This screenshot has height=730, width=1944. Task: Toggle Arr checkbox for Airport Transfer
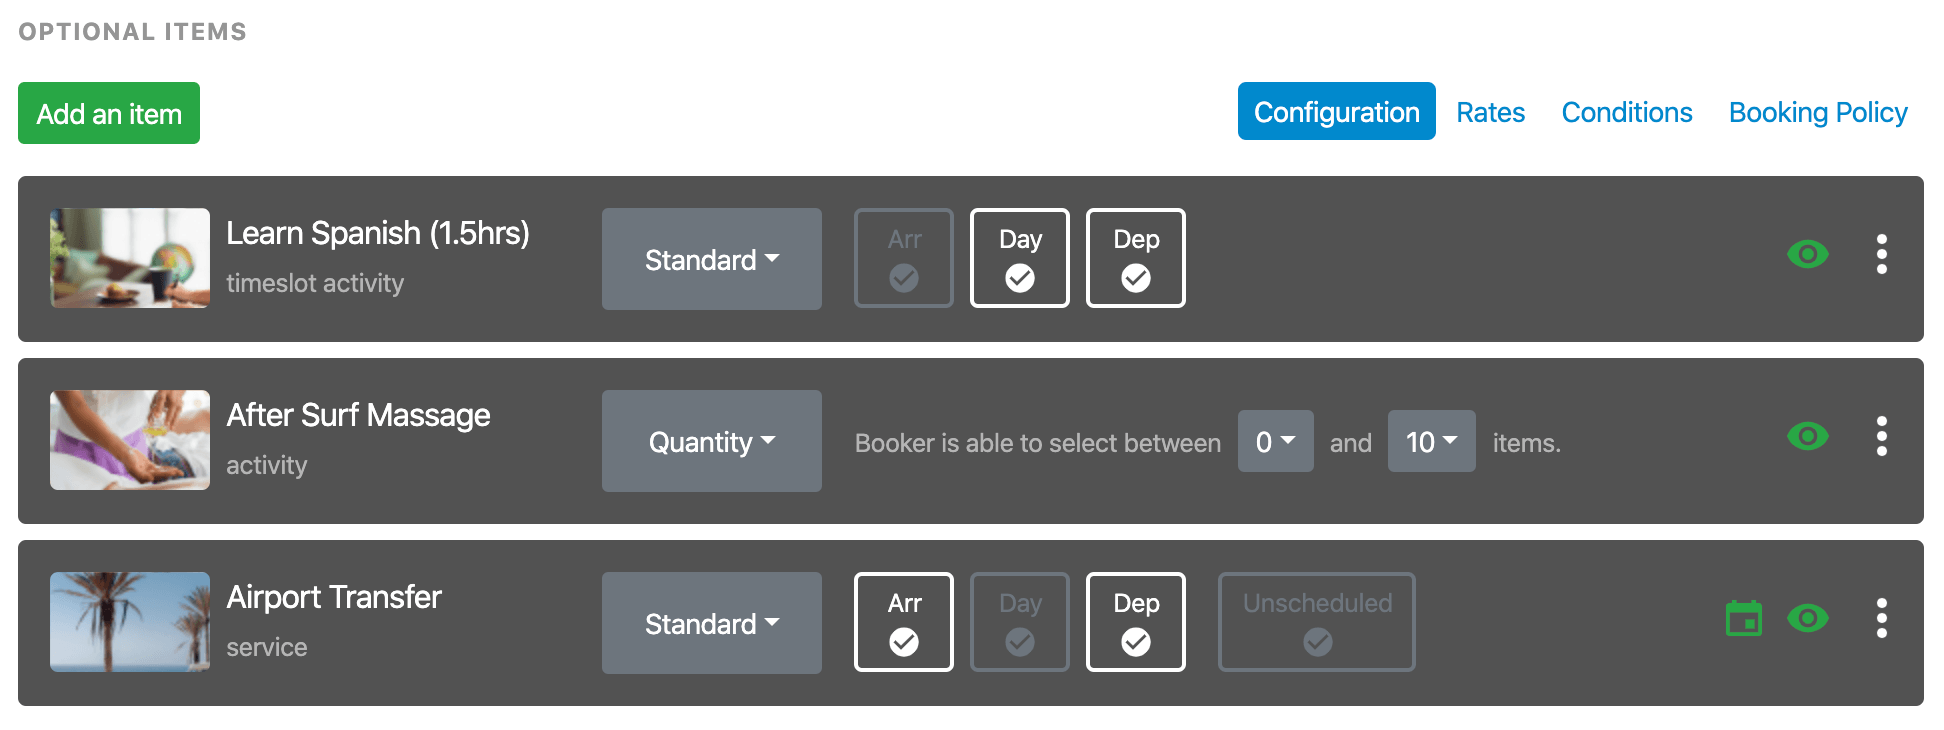[904, 622]
